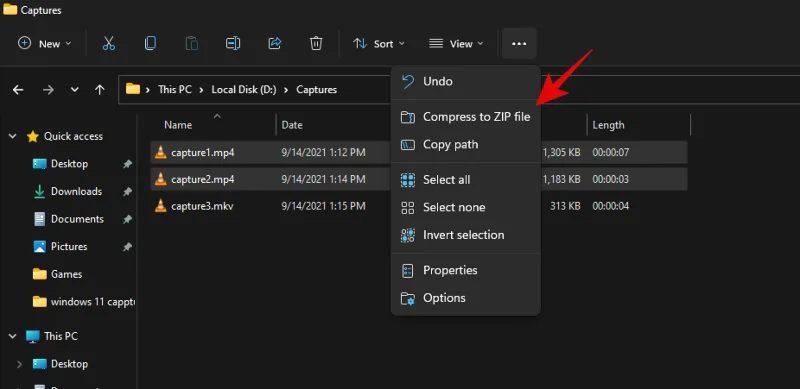Open the three-dot See more button
The height and width of the screenshot is (389, 800).
coord(519,44)
